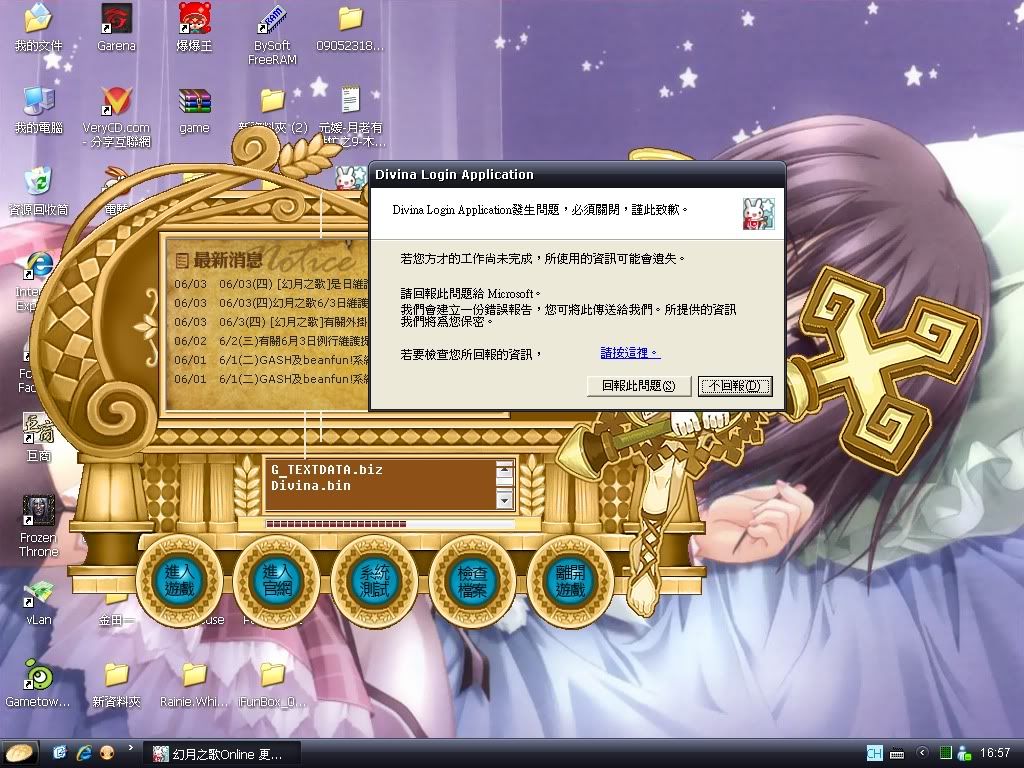This screenshot has width=1024, height=768.
Task: Click the green tray icon
Action: (945, 754)
